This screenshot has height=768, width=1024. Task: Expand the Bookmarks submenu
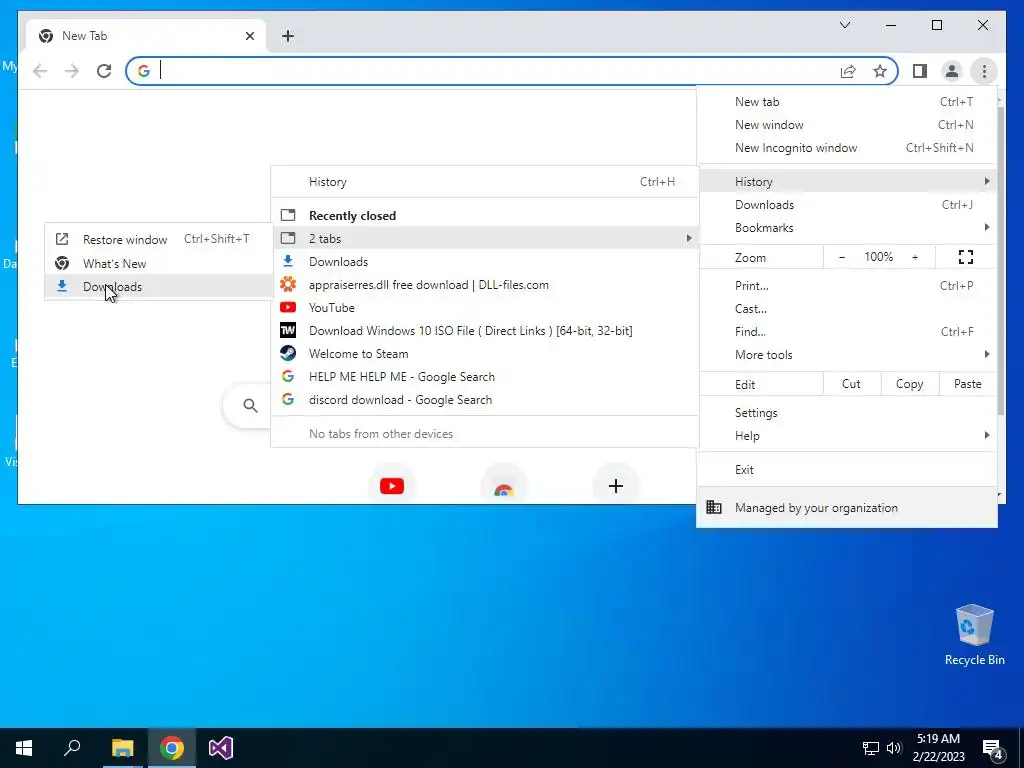pos(847,227)
